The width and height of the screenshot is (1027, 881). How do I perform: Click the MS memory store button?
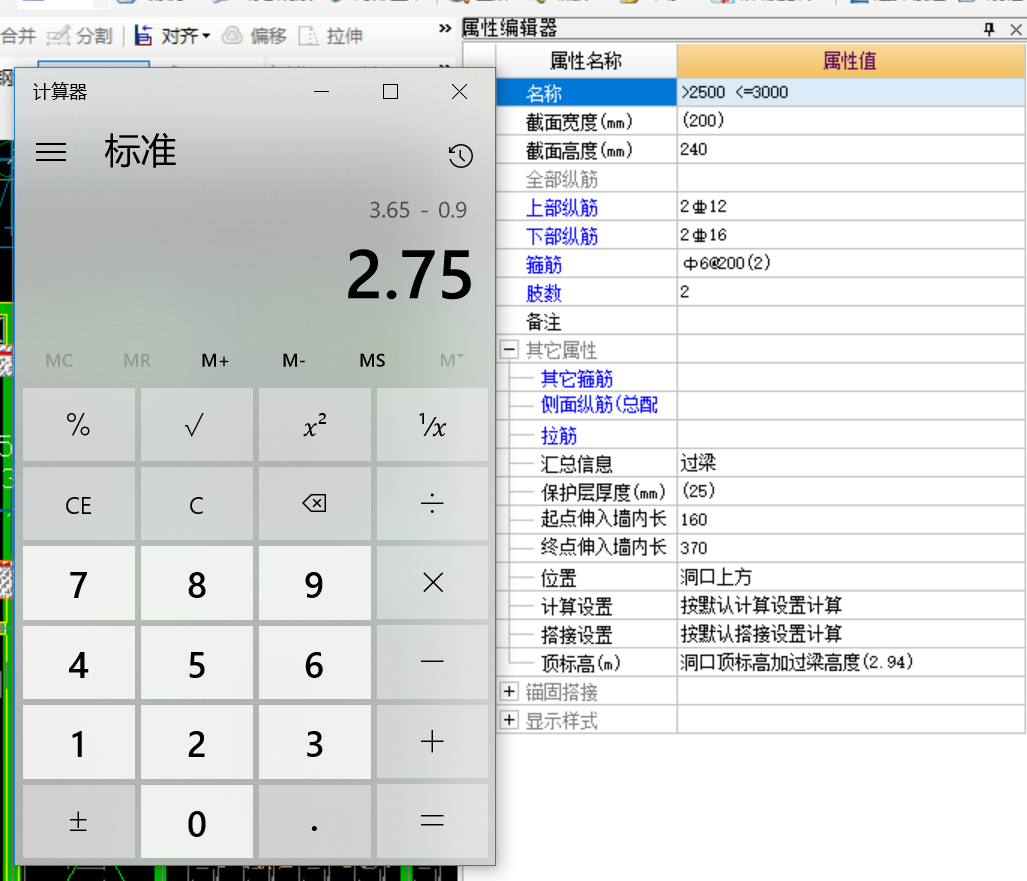point(372,360)
